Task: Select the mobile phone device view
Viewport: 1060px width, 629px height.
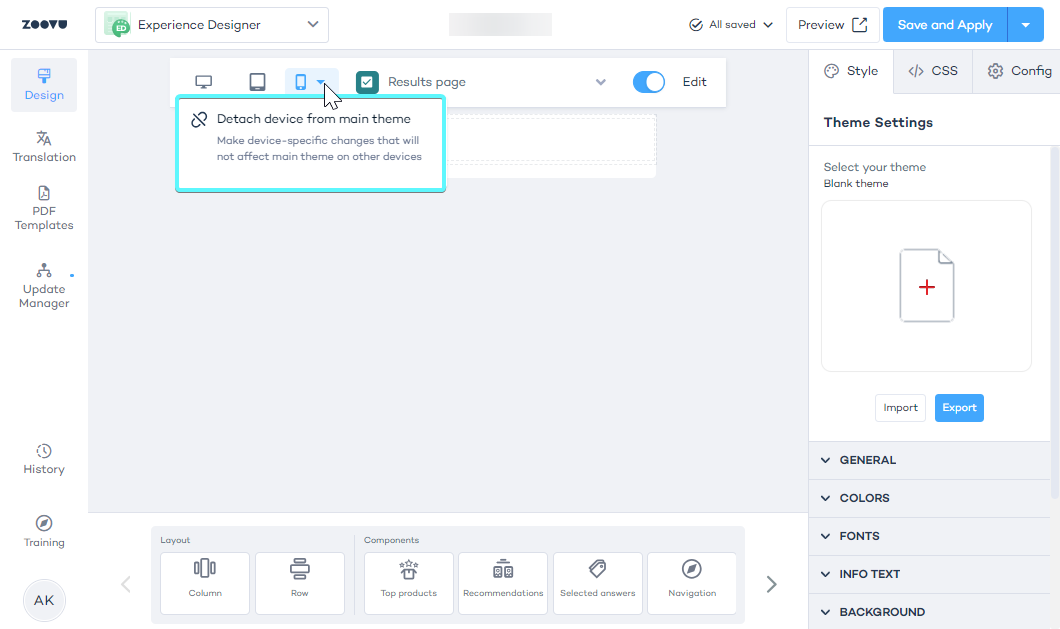Action: [x=300, y=82]
